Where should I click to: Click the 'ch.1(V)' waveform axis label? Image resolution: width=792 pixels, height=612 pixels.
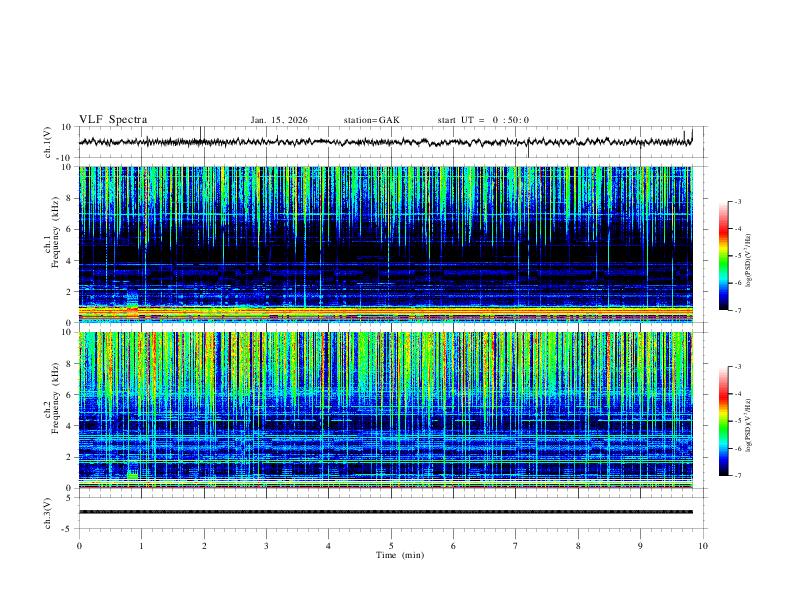[48, 142]
